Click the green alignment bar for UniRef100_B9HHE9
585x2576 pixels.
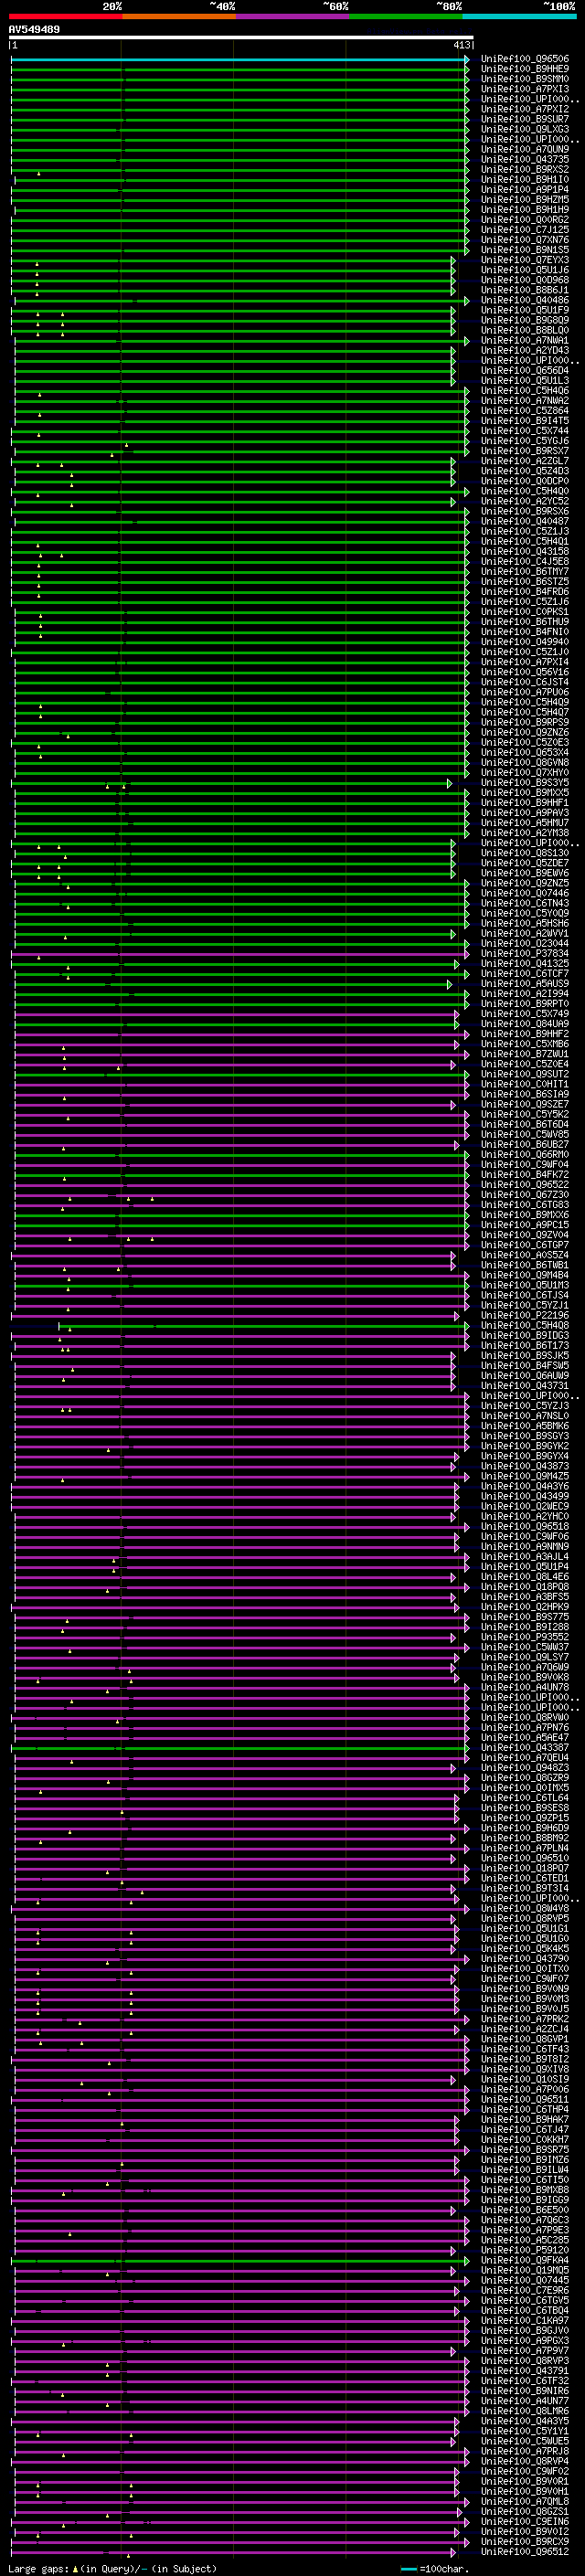[x=239, y=70]
